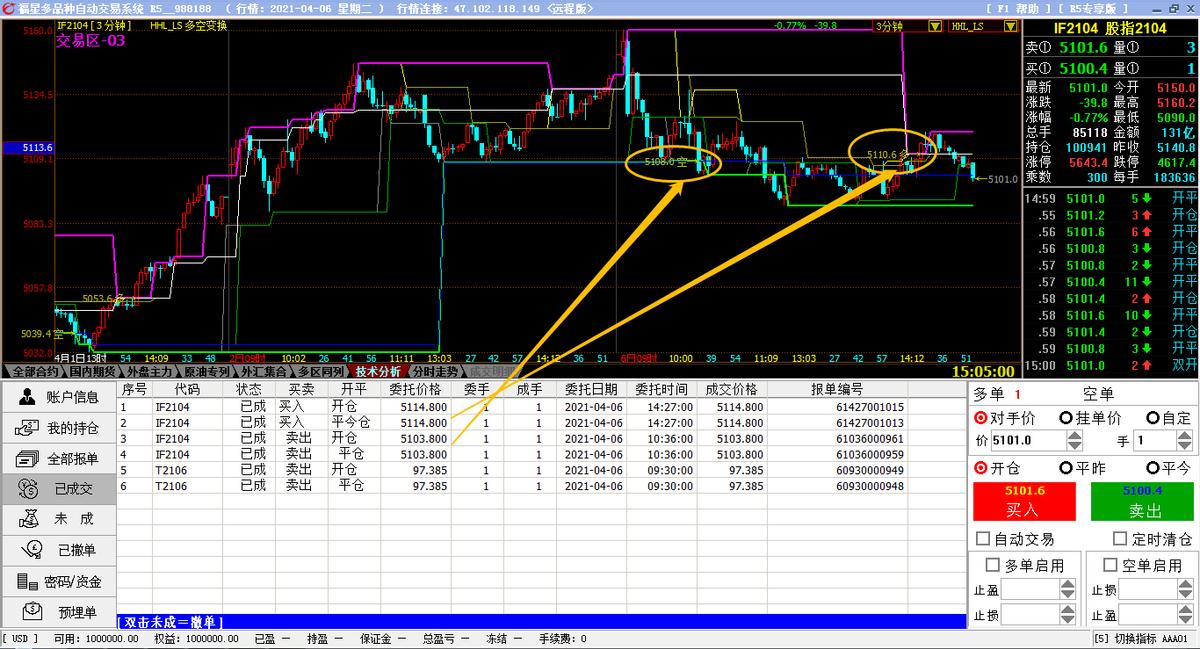This screenshot has width=1200, height=649.
Task: Open the F1 帮助 help button
Action: (1016, 8)
